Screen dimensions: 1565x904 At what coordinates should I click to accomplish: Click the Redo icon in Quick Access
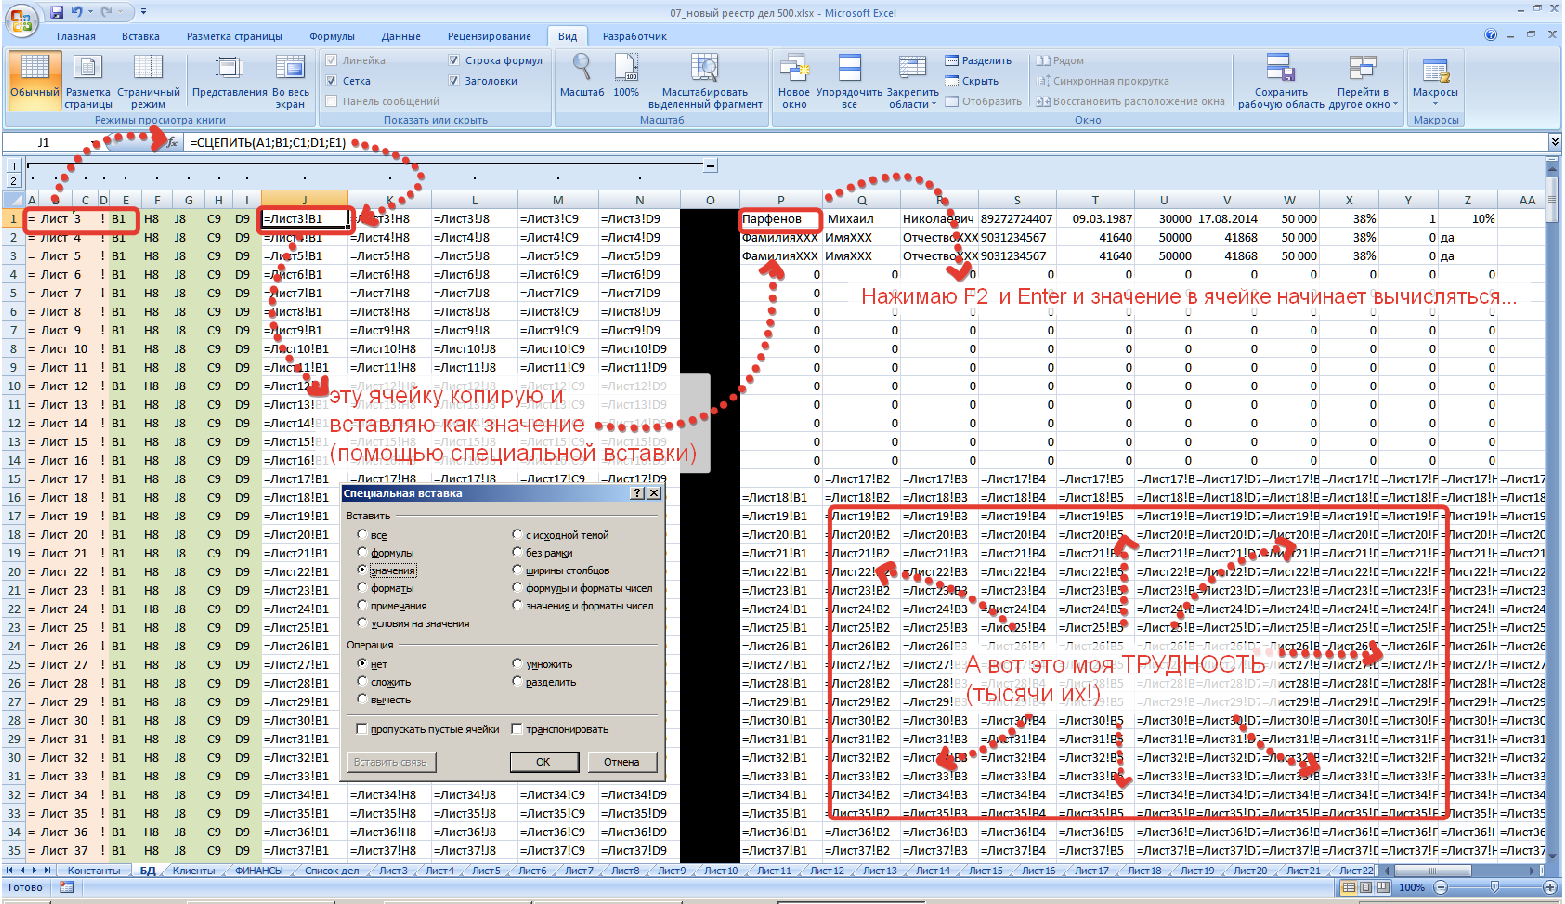(x=108, y=12)
